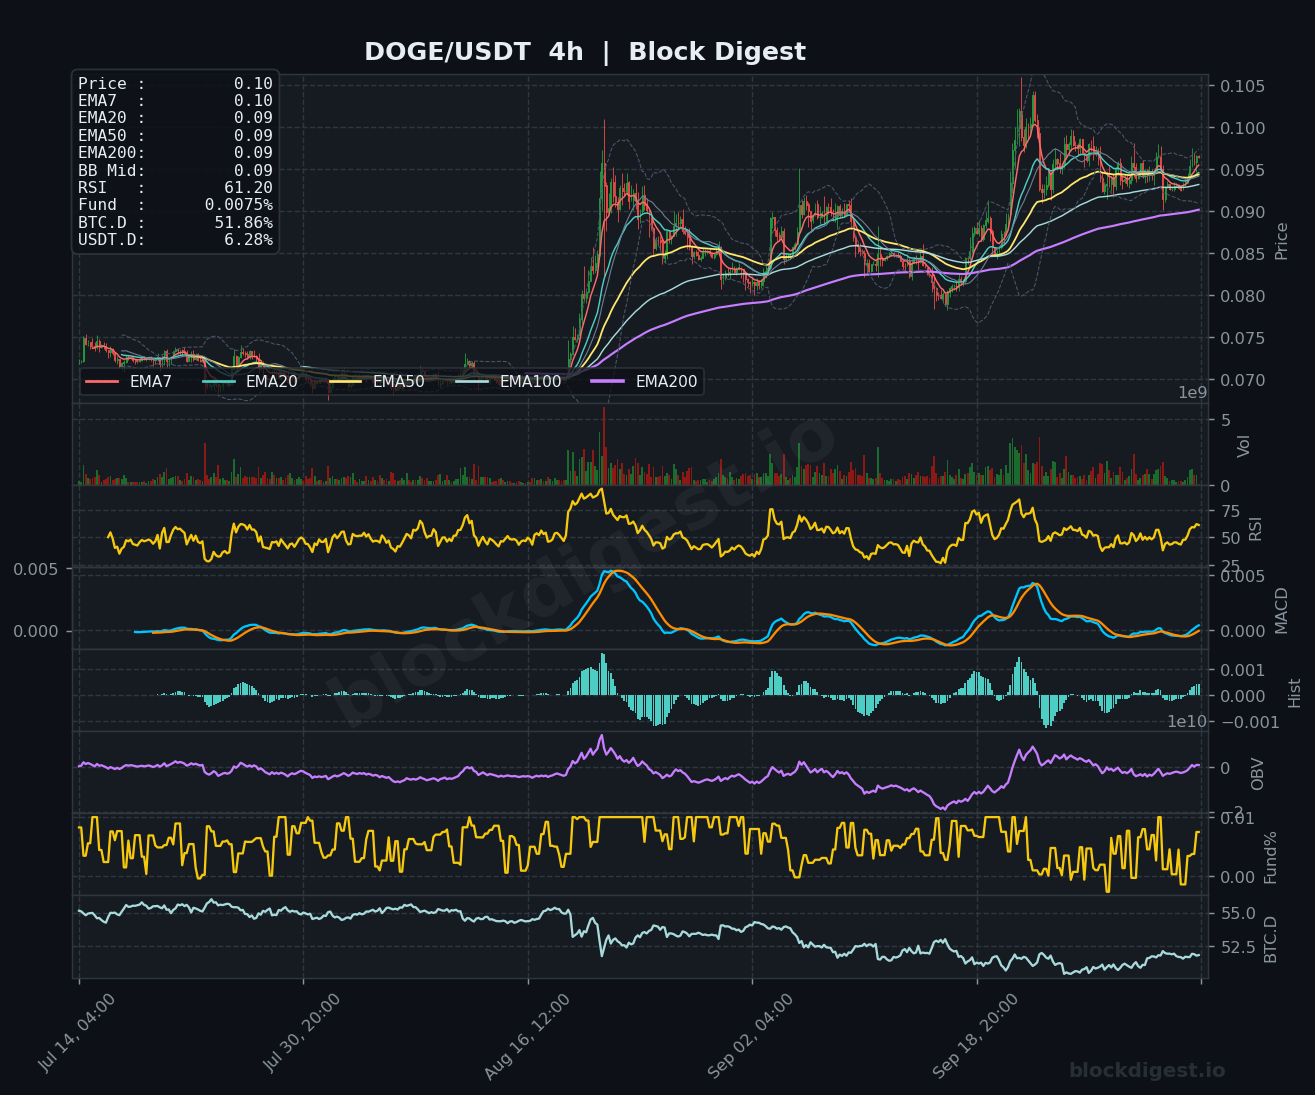The image size is (1315, 1095).
Task: Click the USDT.D 6.28% value row
Action: pyautogui.click(x=175, y=240)
